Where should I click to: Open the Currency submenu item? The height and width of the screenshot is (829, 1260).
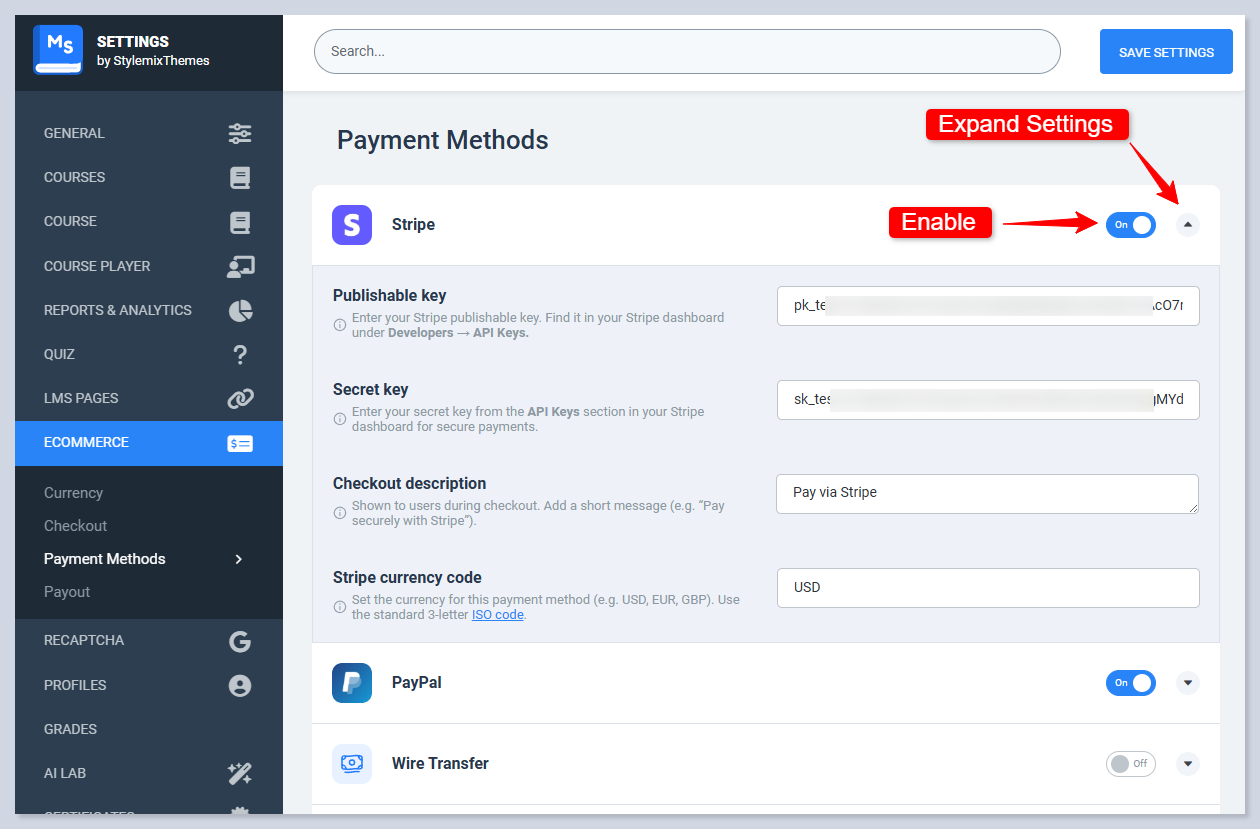(73, 493)
